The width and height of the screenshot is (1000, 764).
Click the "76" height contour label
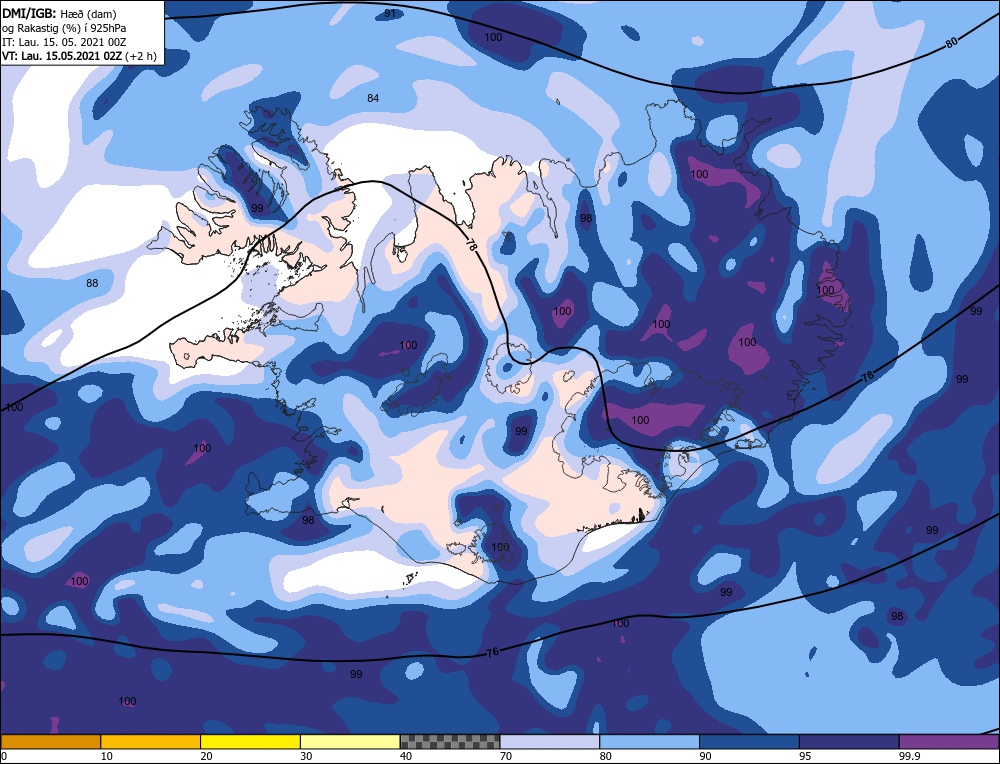point(492,652)
